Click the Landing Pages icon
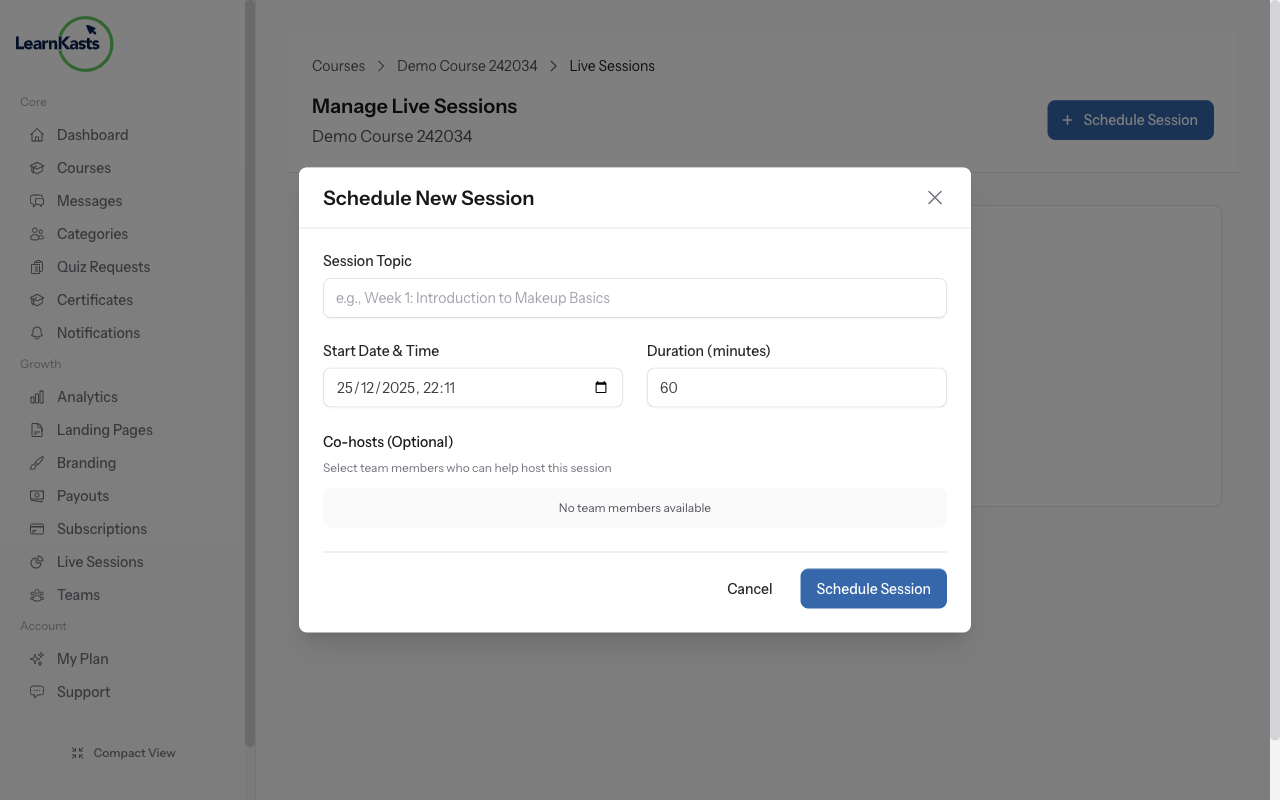 tap(37, 429)
